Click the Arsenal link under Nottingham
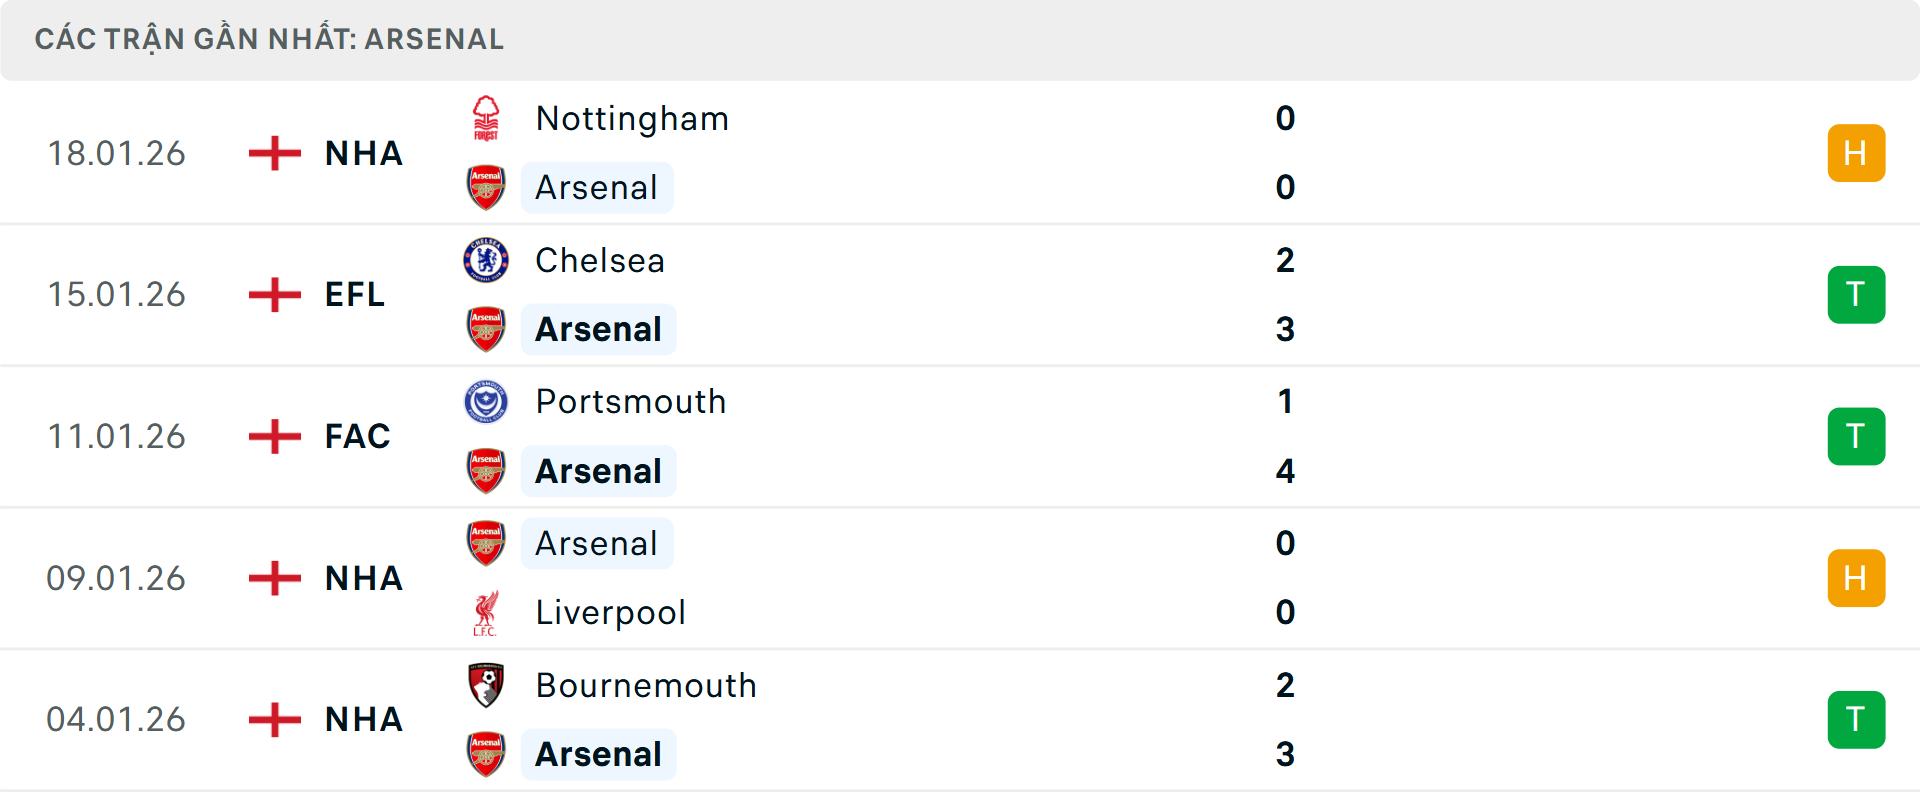This screenshot has width=1920, height=792. [597, 187]
